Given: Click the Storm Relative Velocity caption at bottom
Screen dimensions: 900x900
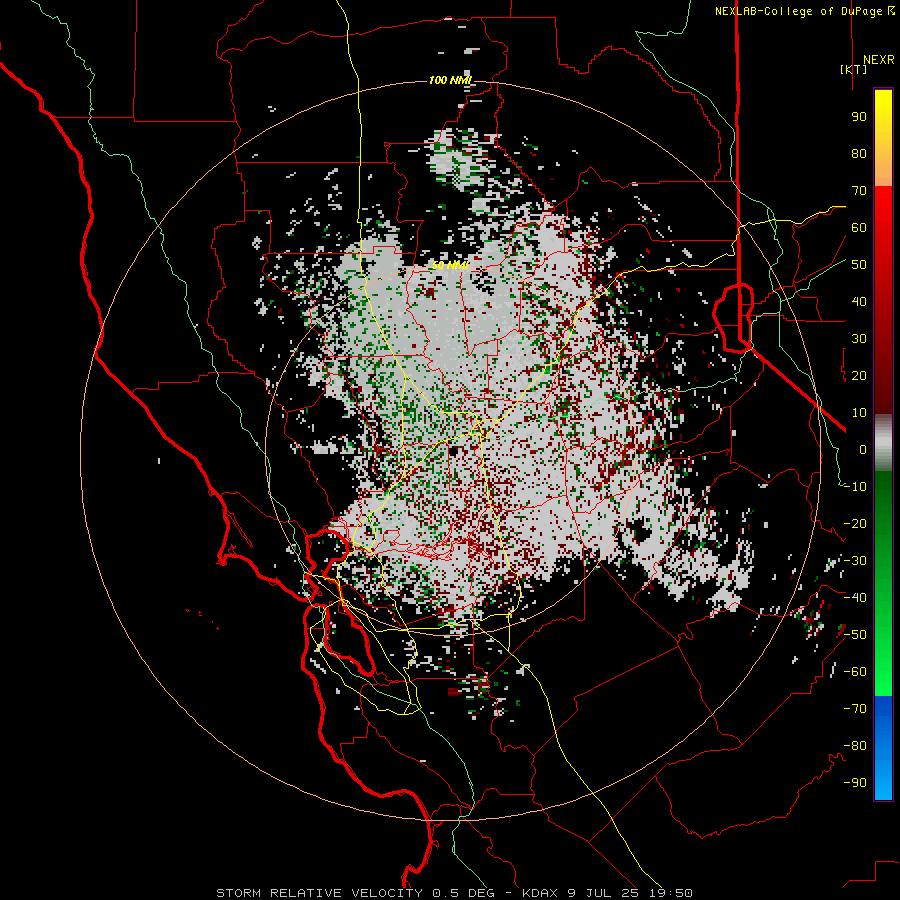Looking at the screenshot, I should click(454, 893).
